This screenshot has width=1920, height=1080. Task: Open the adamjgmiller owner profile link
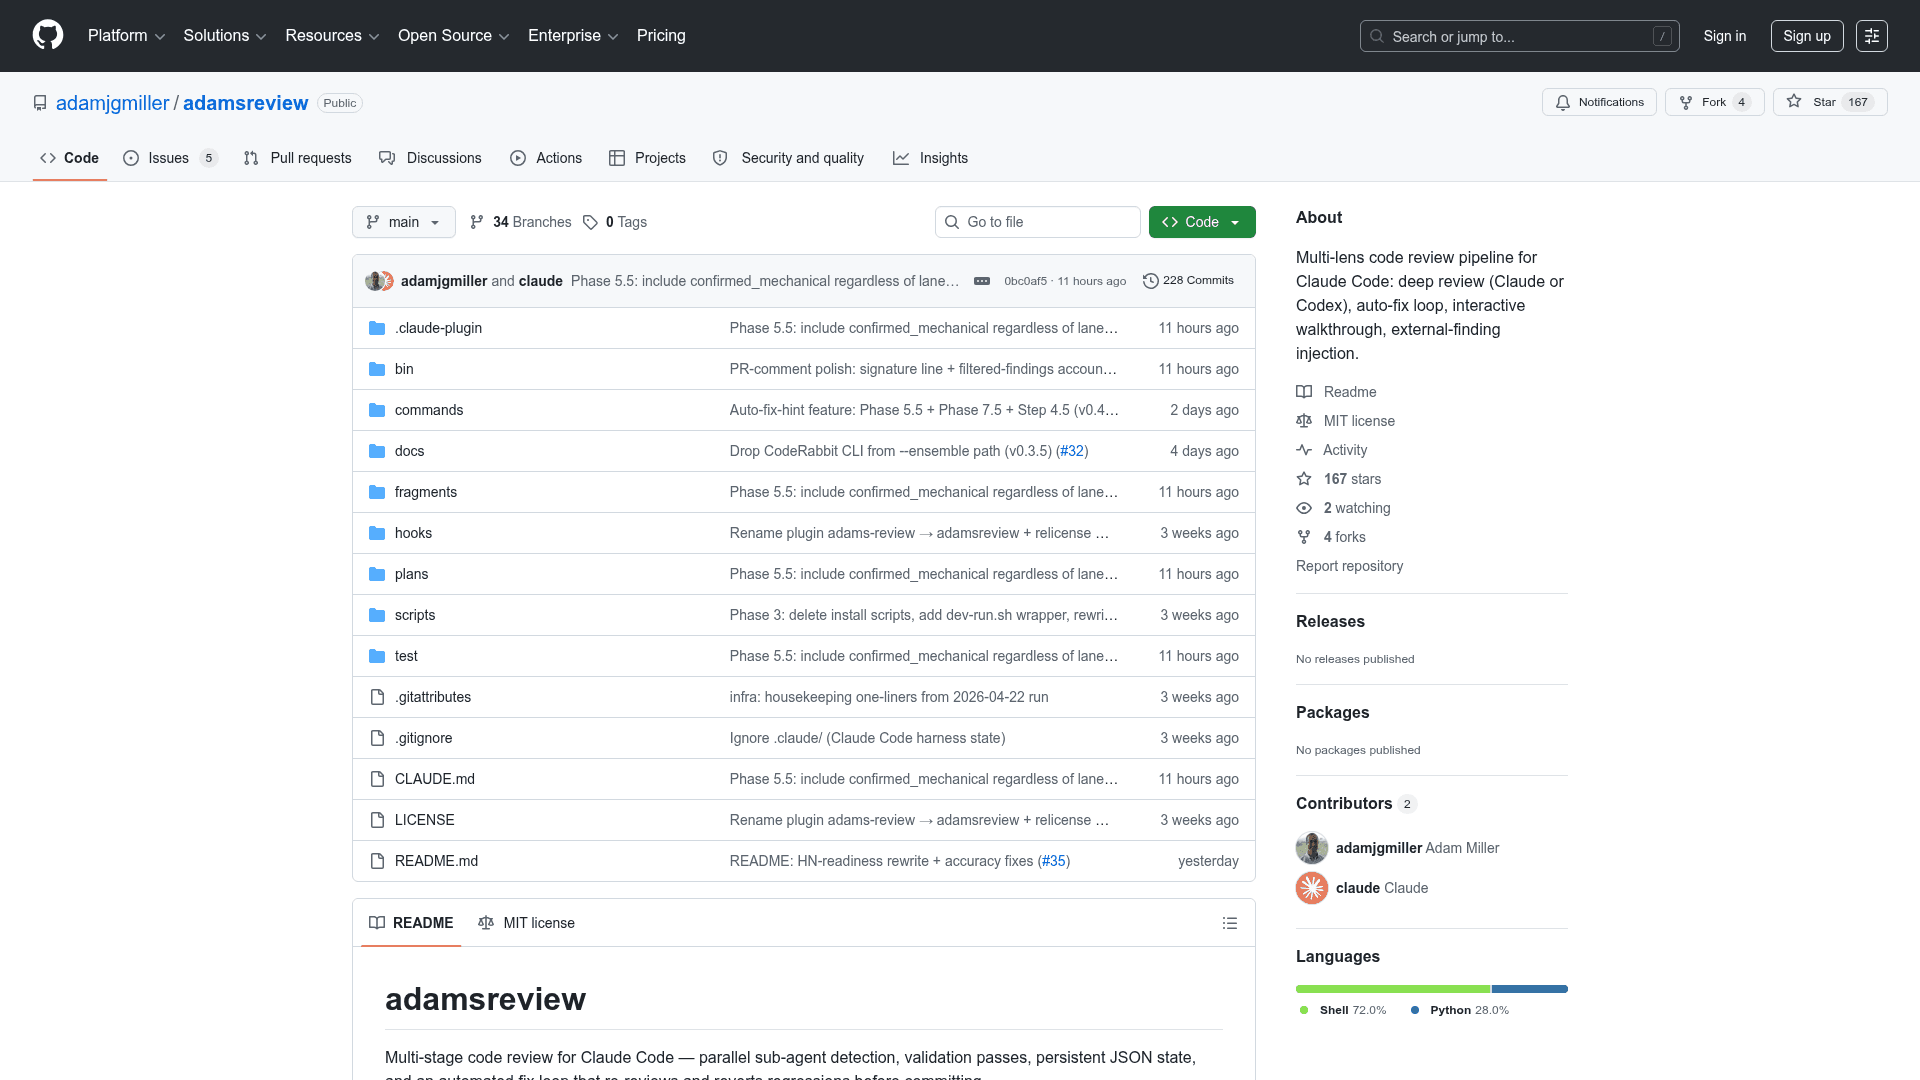point(113,103)
